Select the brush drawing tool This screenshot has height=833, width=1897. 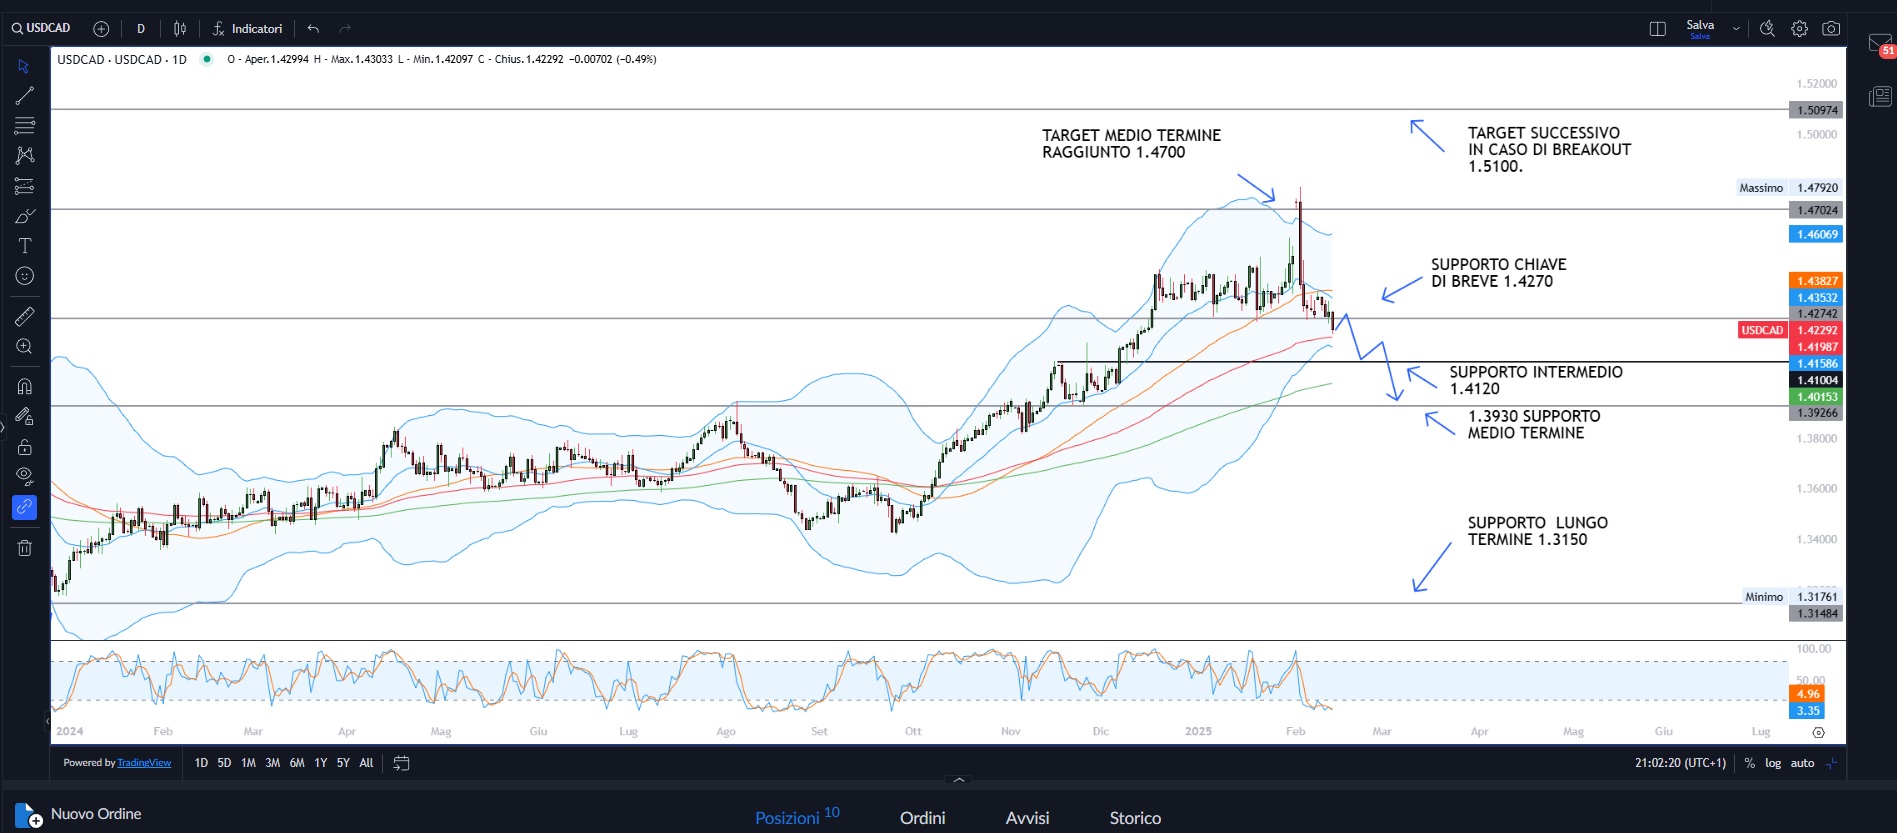coord(25,216)
